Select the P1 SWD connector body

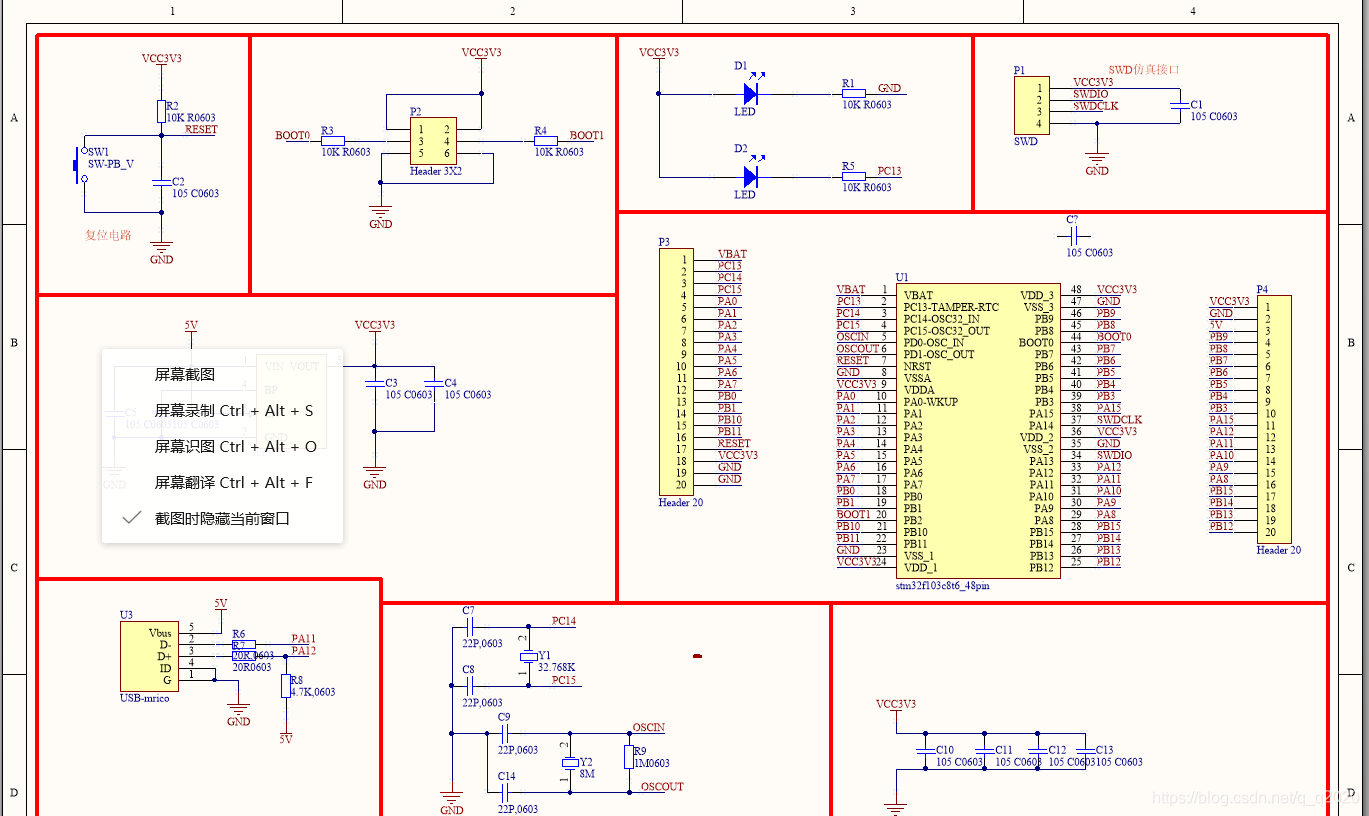click(x=1032, y=105)
